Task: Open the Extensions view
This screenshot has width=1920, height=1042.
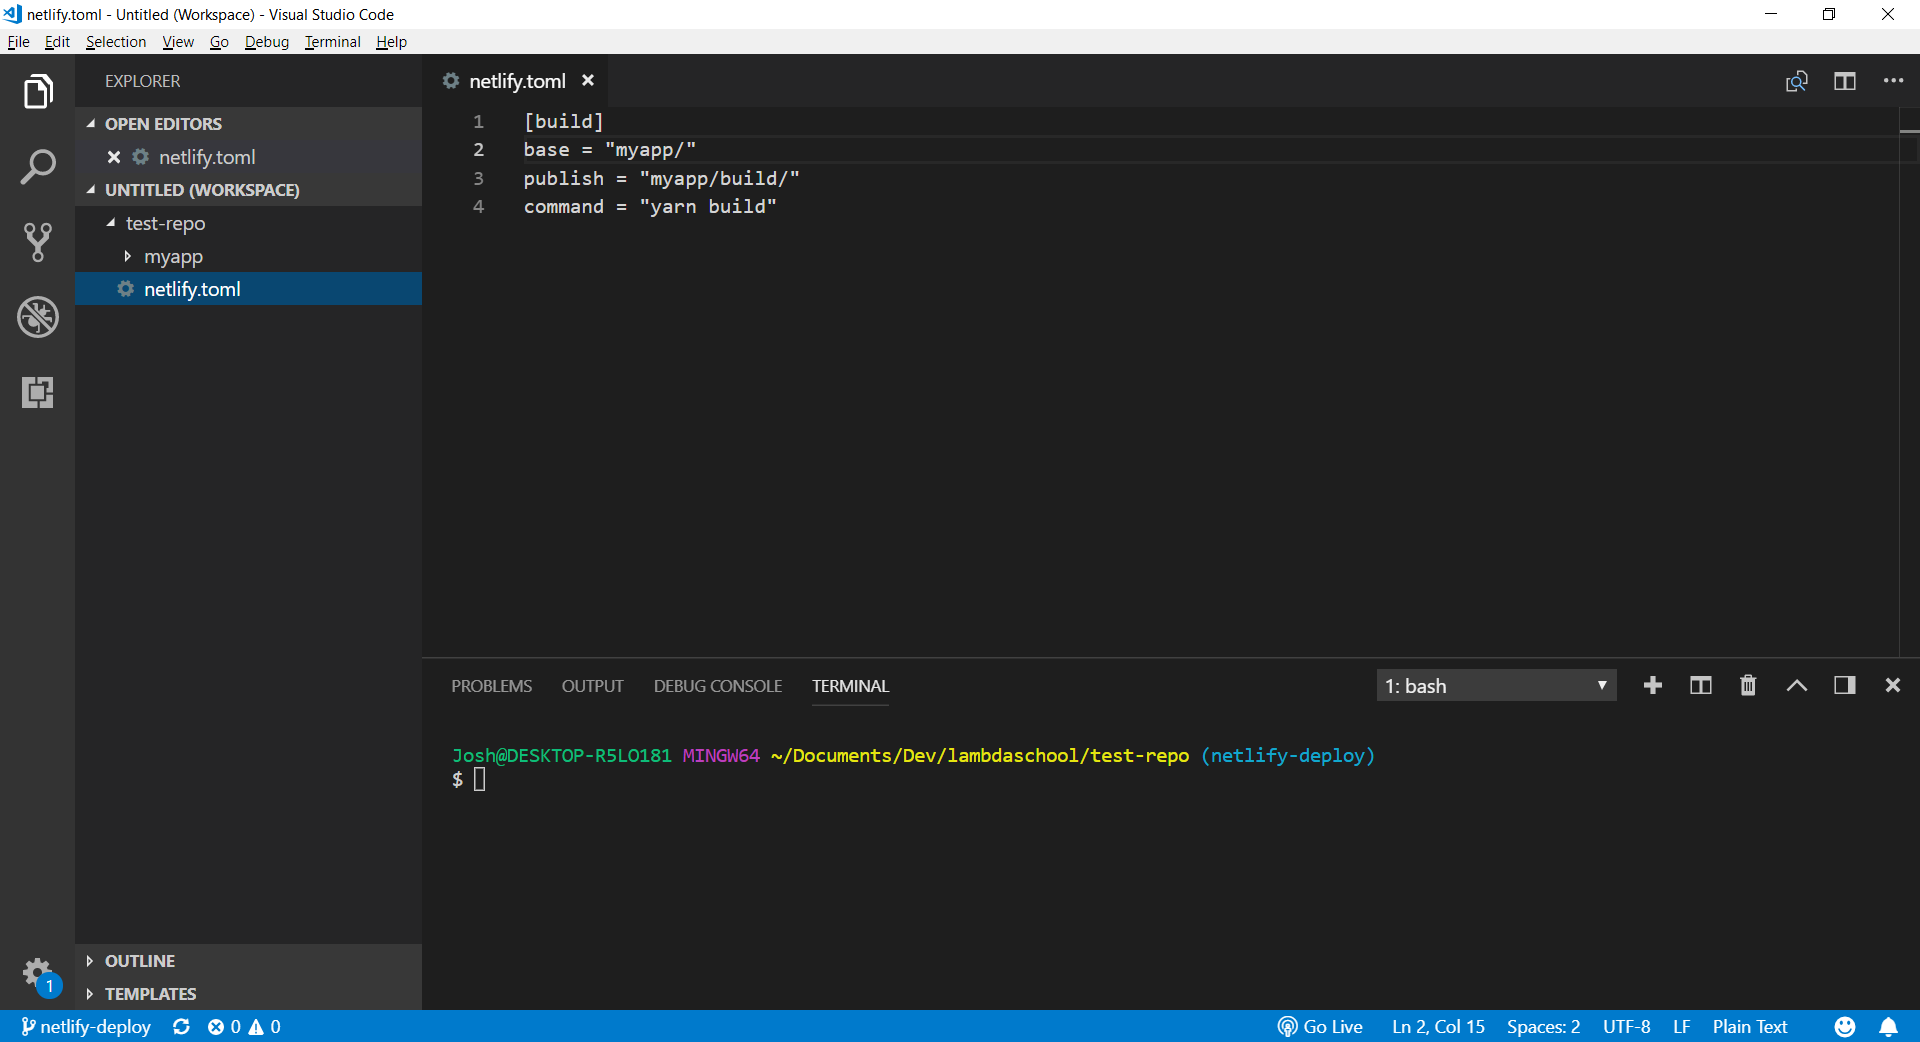Action: tap(38, 392)
